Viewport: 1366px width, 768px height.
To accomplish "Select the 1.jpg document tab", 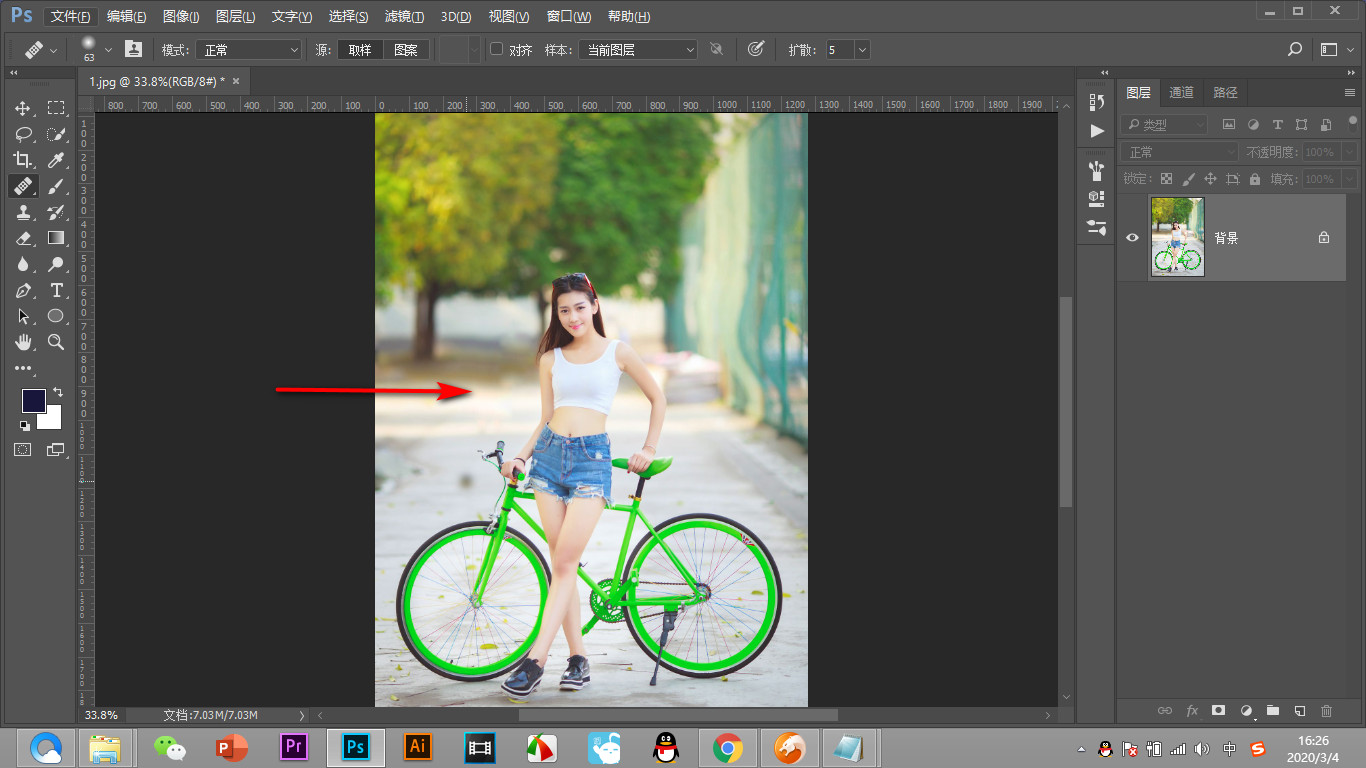I will tap(158, 81).
